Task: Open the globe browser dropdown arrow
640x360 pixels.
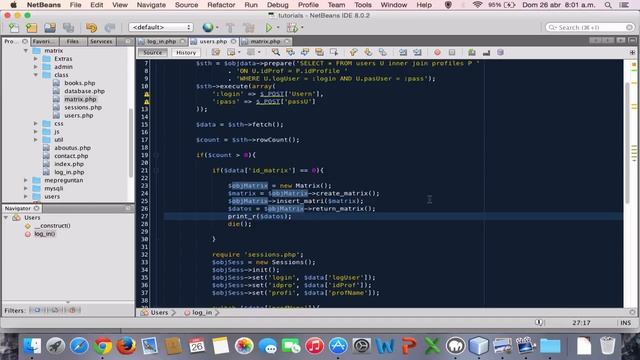Action: click(x=217, y=28)
